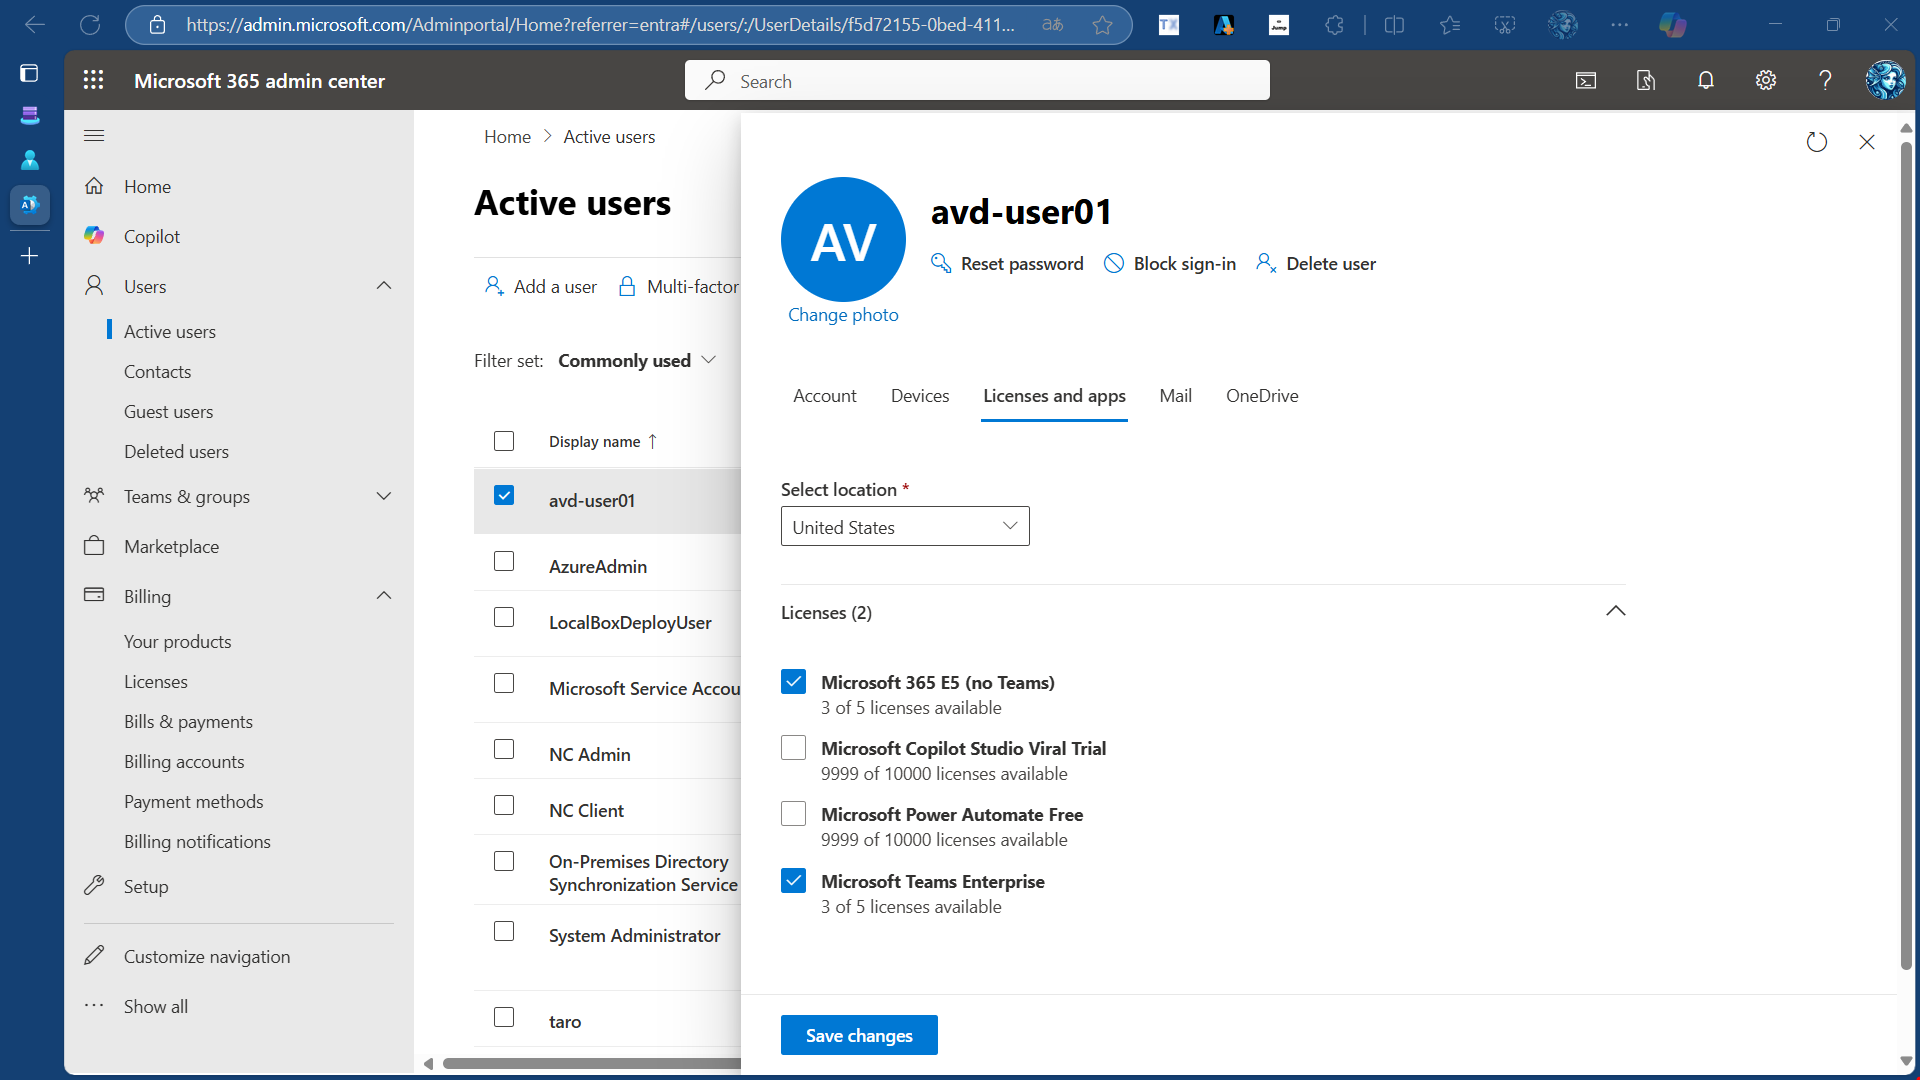
Task: Check Microsoft Copilot Studio Viral Trial license
Action: (793, 748)
